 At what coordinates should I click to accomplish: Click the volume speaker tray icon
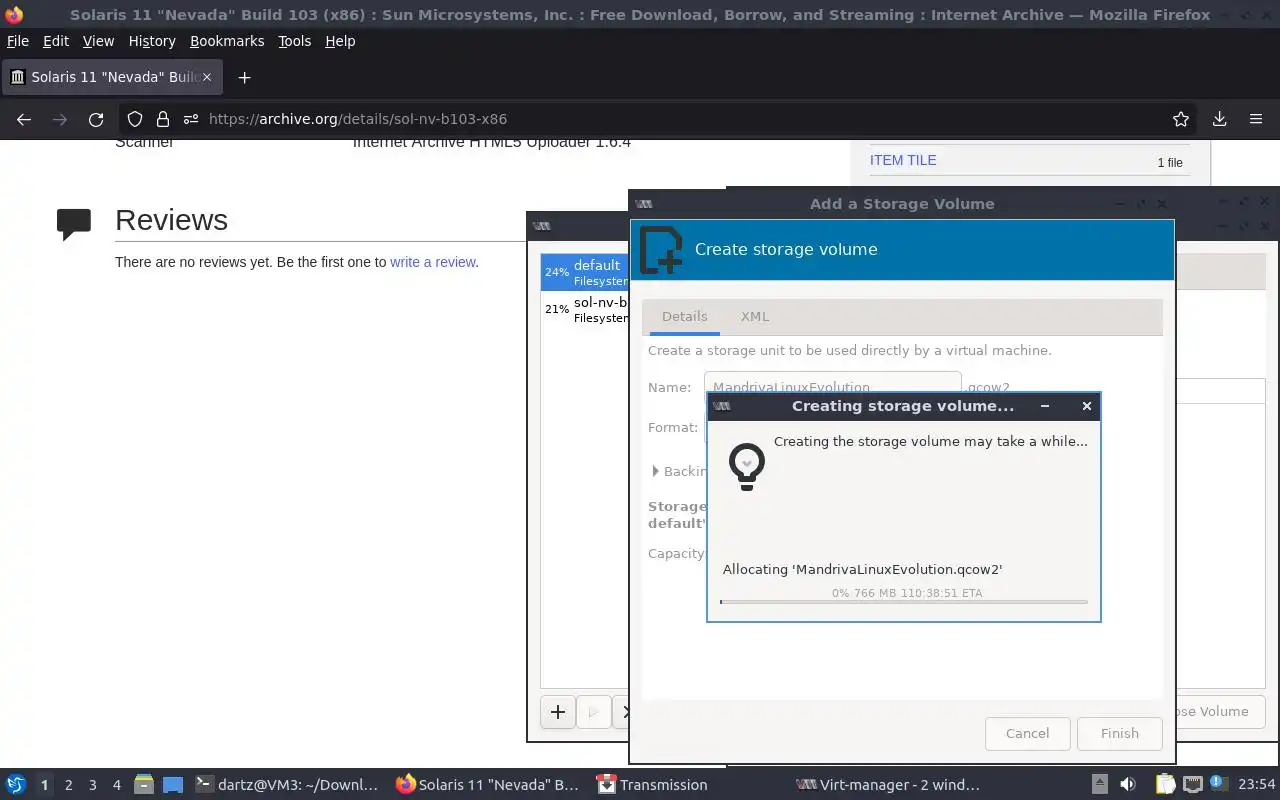coord(1128,785)
